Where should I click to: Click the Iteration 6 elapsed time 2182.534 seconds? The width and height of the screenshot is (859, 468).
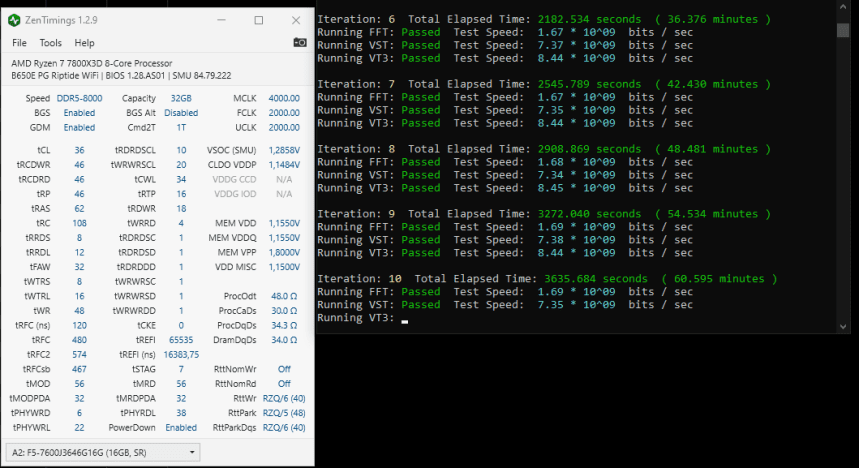tap(589, 19)
